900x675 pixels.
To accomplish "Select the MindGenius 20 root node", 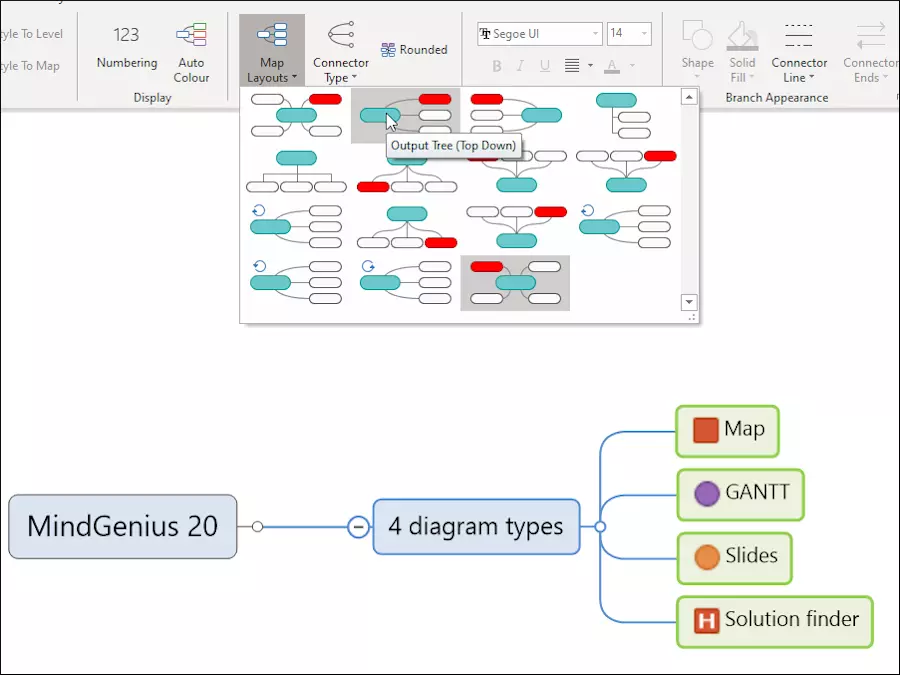I will 123,526.
